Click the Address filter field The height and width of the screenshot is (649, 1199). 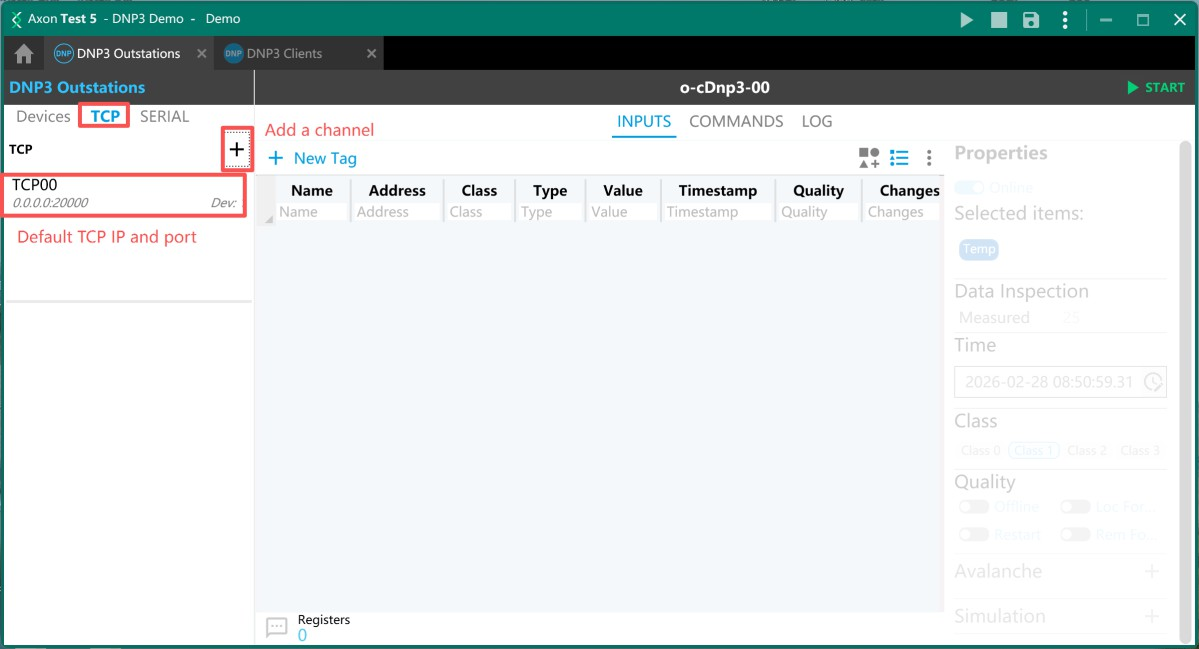pyautogui.click(x=396, y=212)
